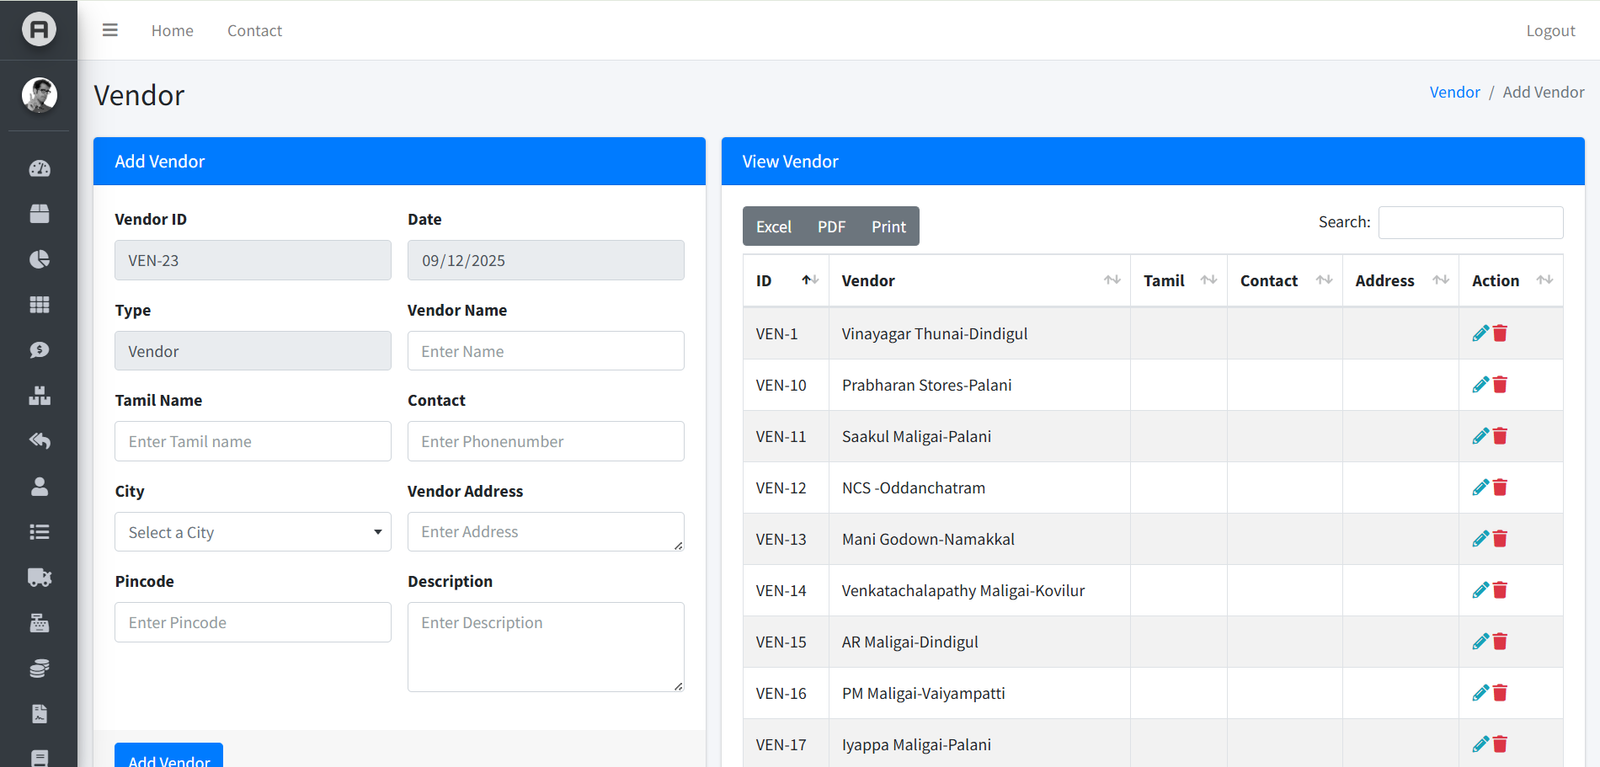Edit vendor VEN-10 Prabharan Stores
1600x767 pixels.
(x=1481, y=385)
